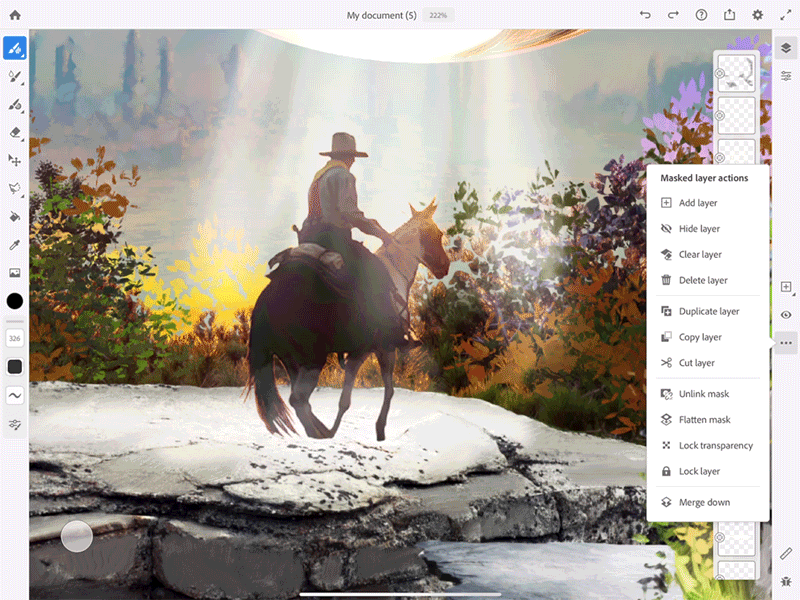Open more layer actions via ellipsis
Viewport: 800px width, 600px height.
point(786,341)
